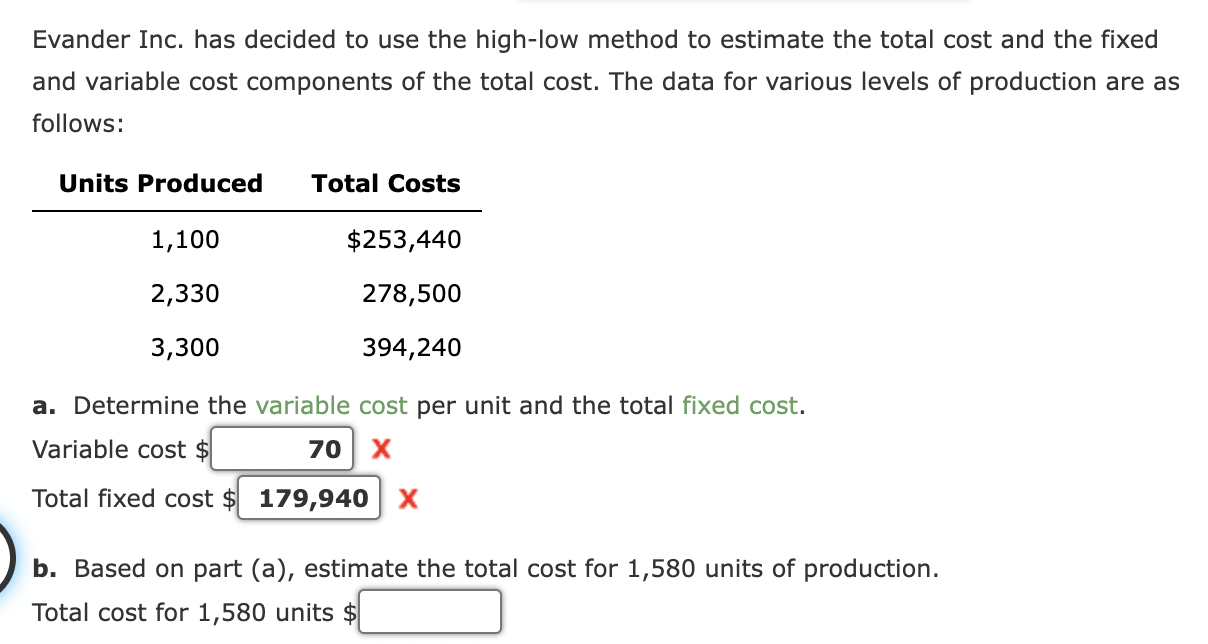Click the red X beside the Variable cost answer
The height and width of the screenshot is (644, 1208).
[380, 449]
